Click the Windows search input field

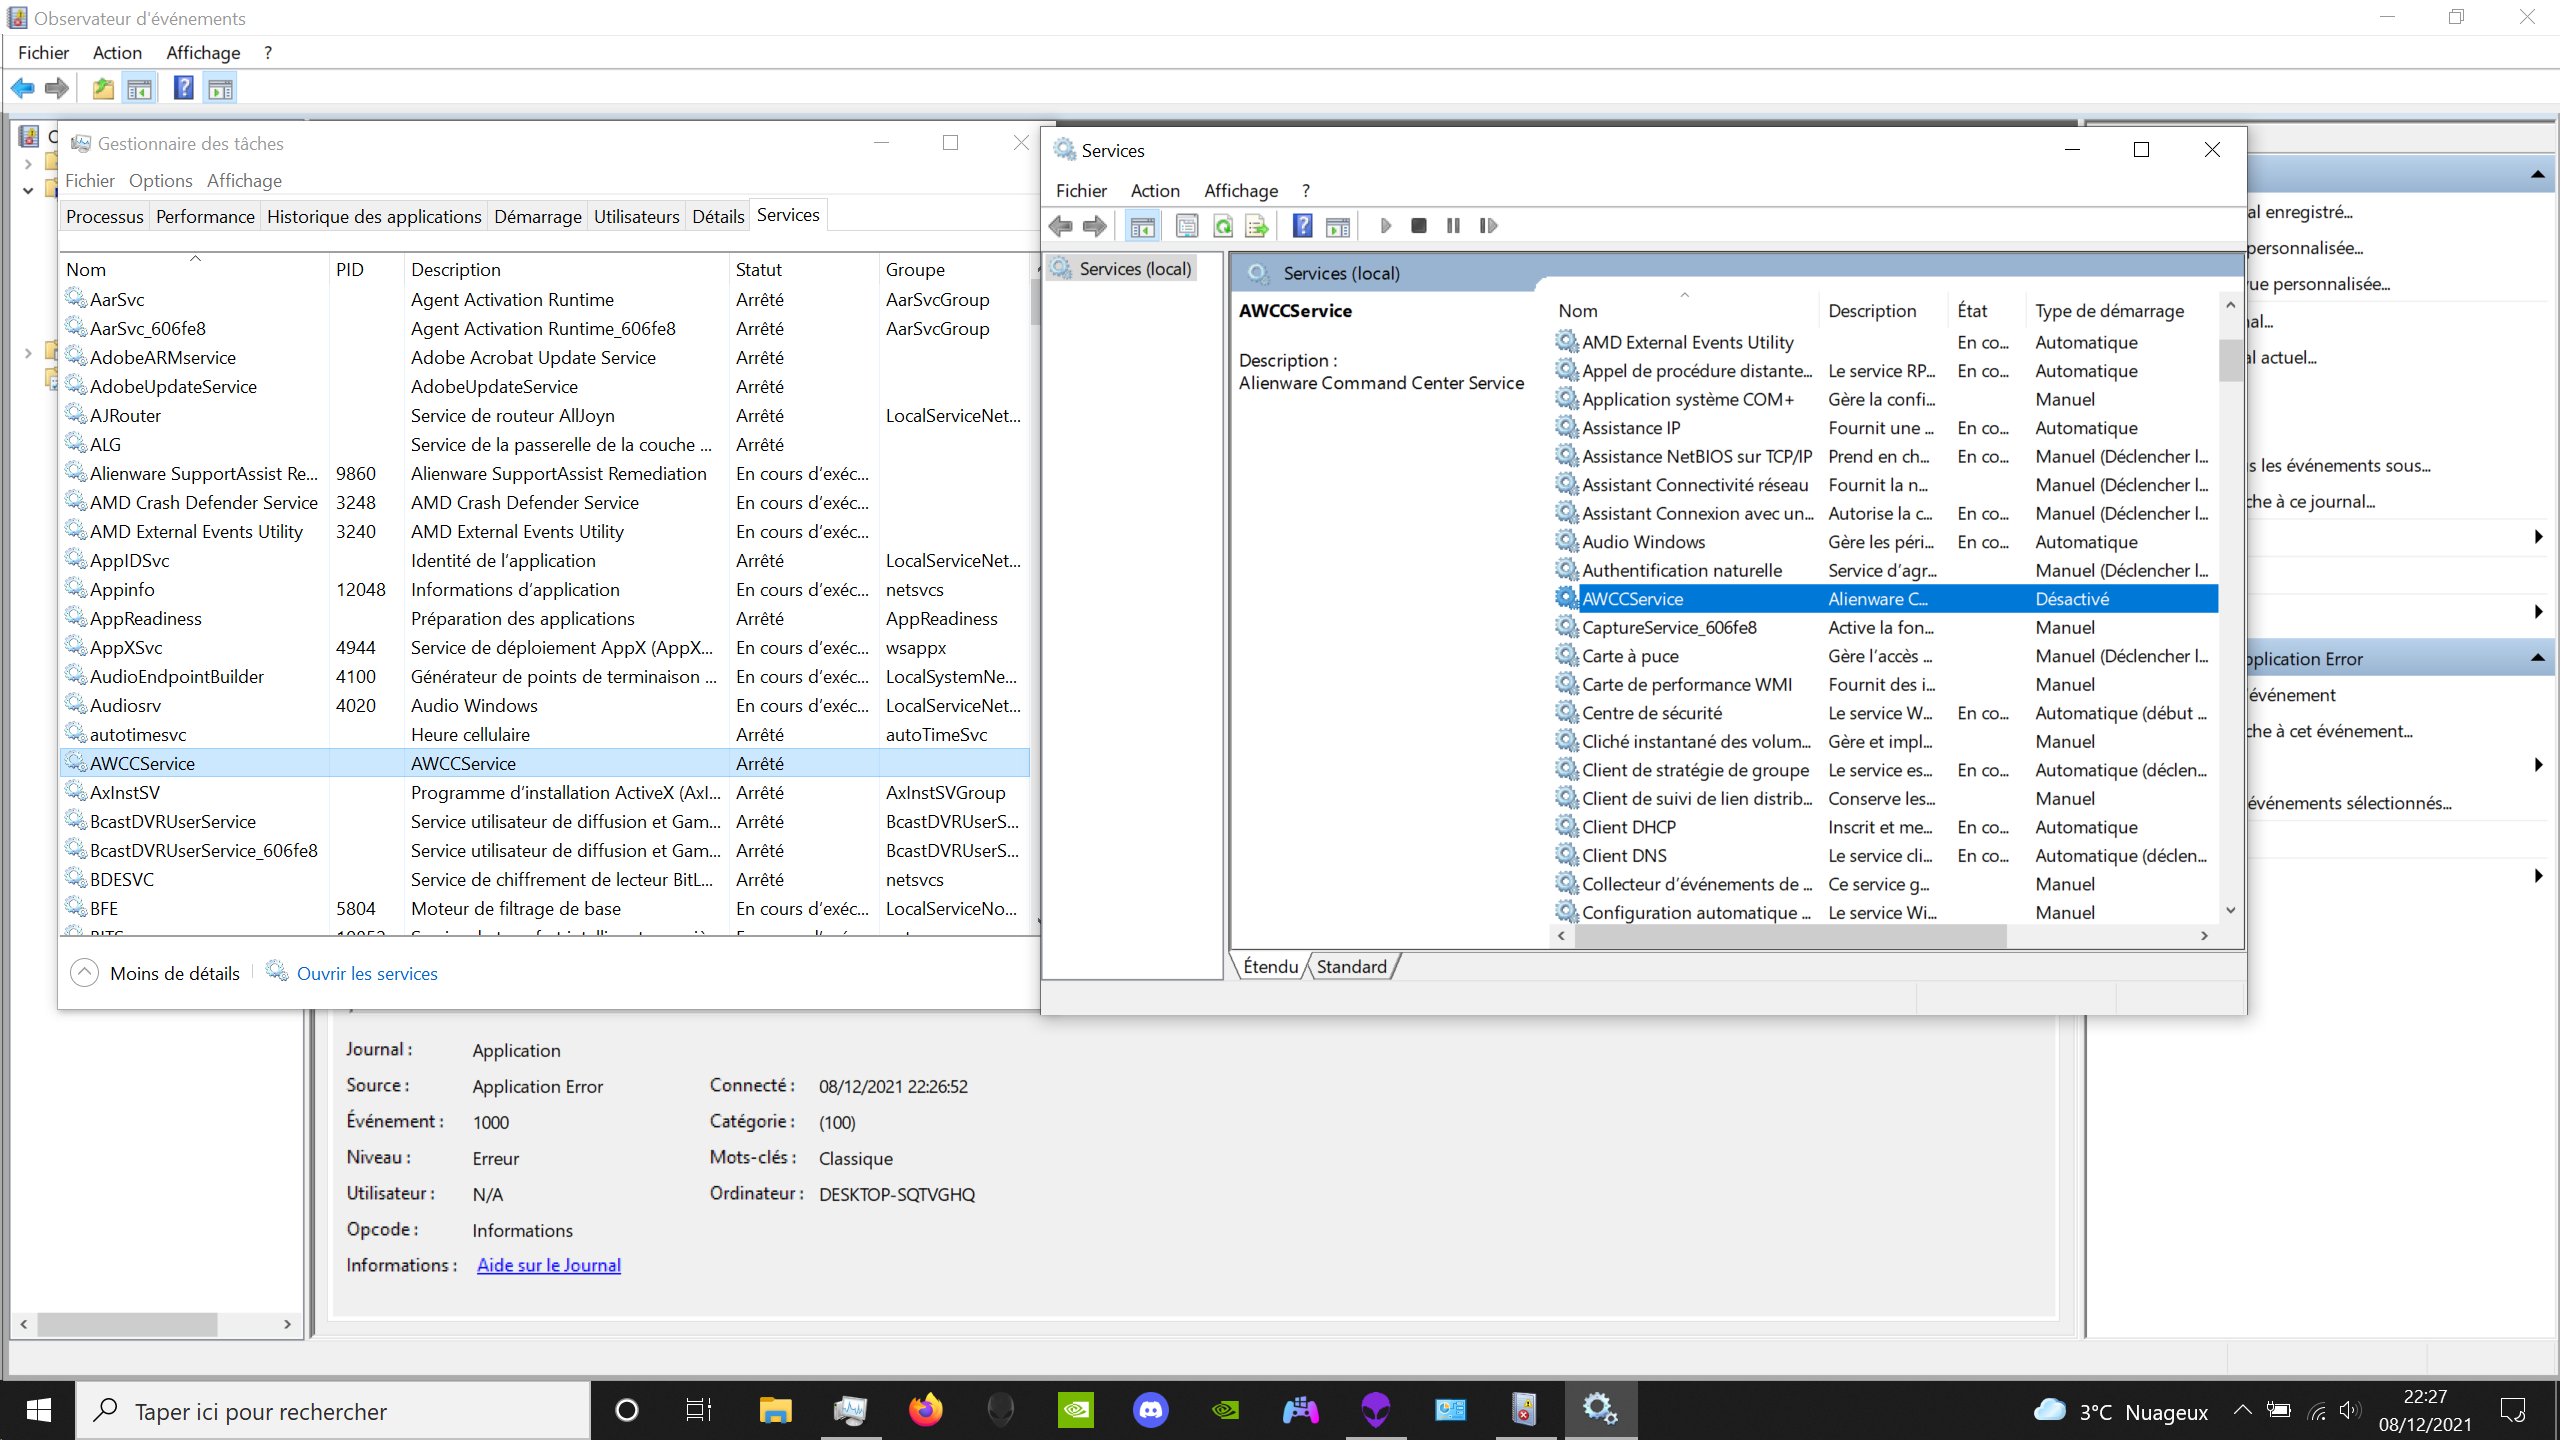pos(330,1410)
